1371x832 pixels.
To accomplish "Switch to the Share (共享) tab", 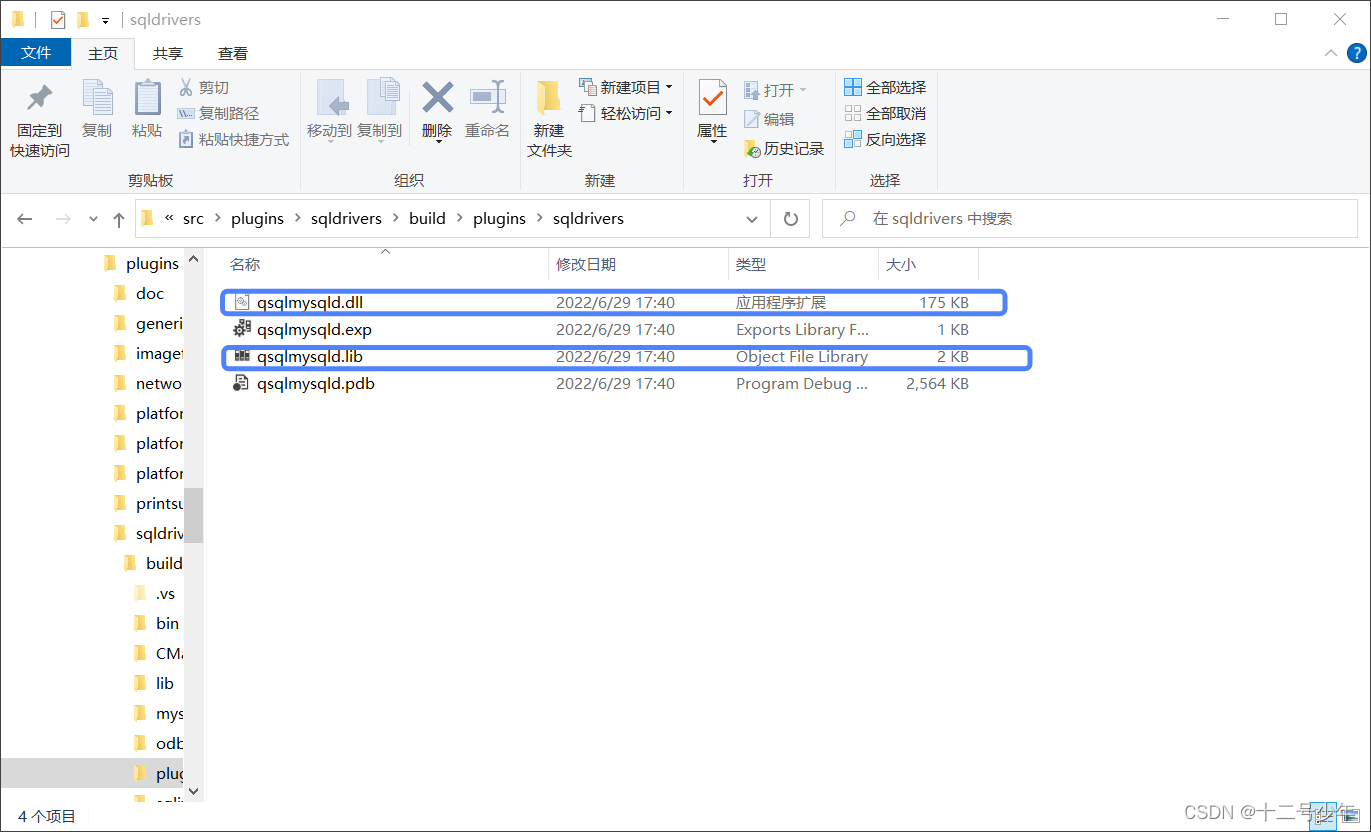I will (x=168, y=53).
